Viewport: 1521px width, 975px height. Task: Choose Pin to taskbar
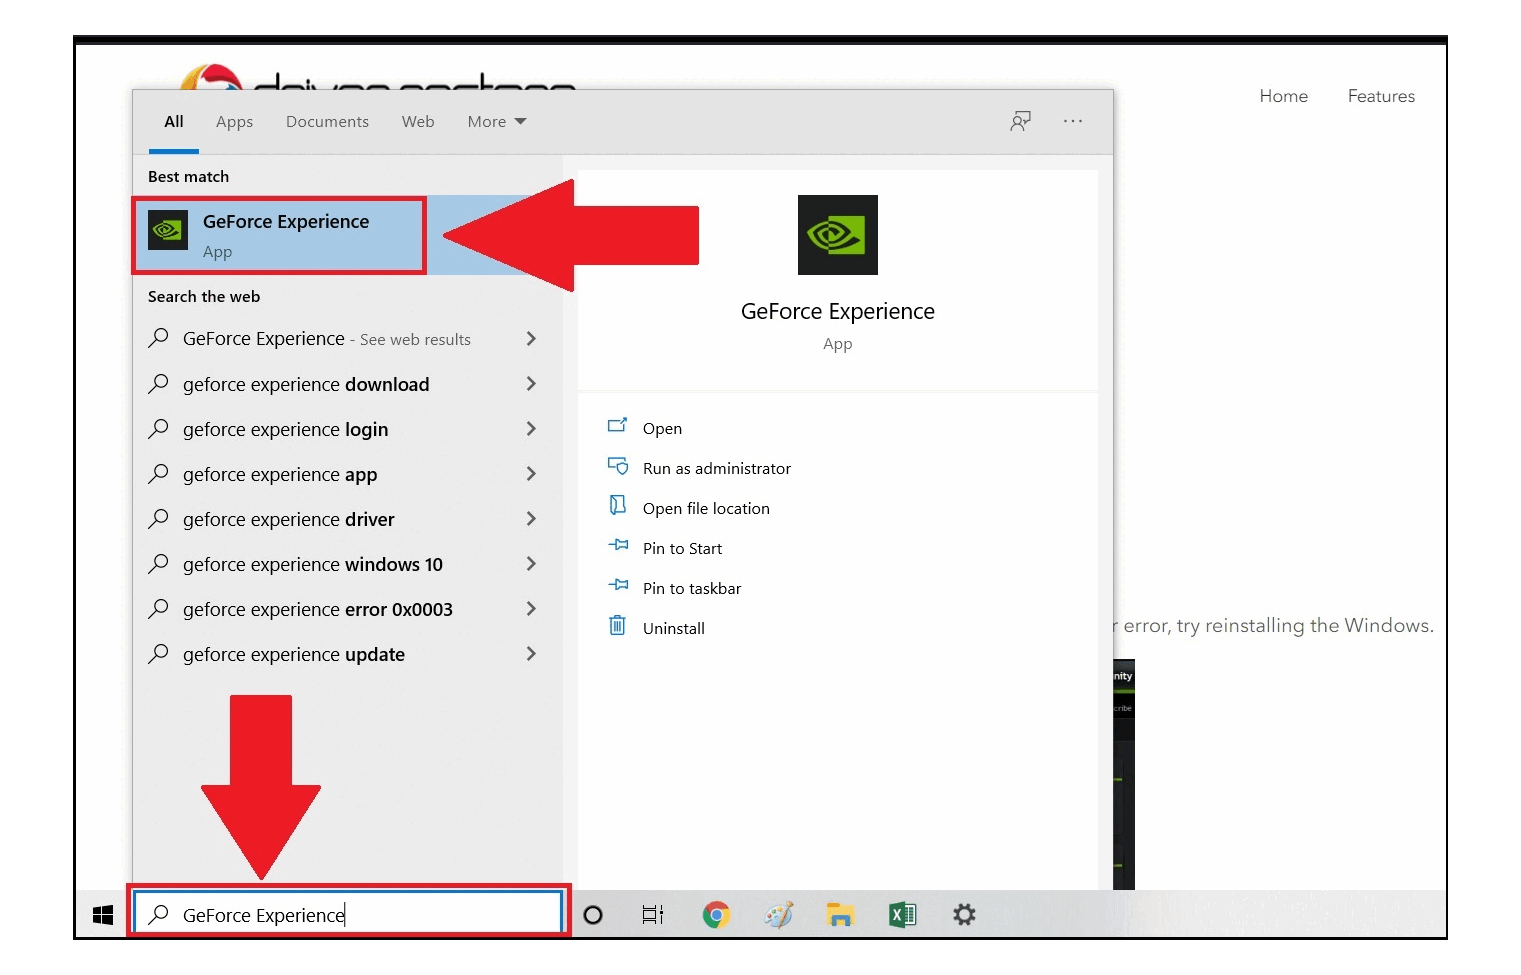692,588
